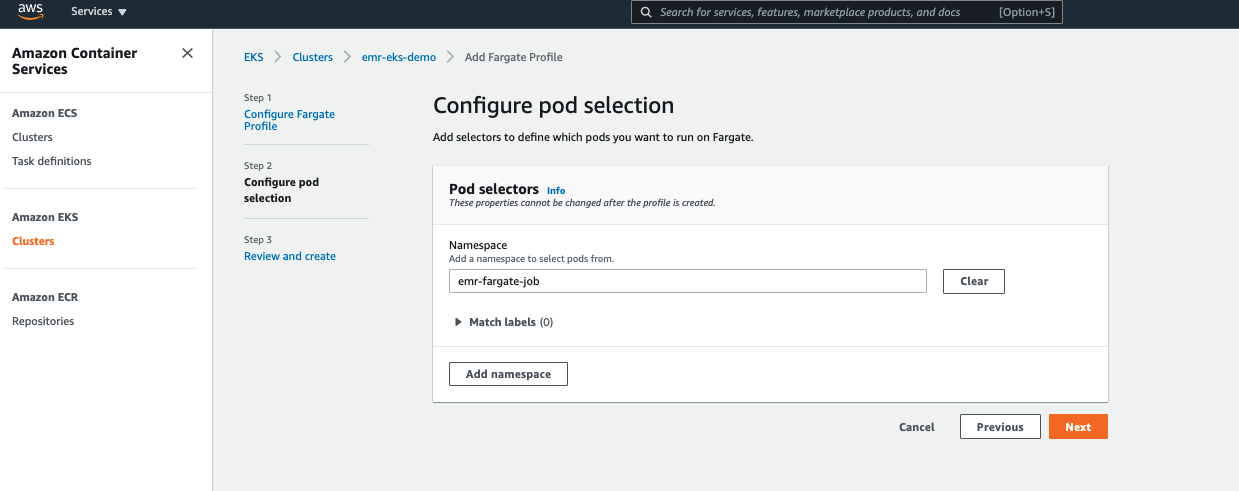The image size is (1239, 491).
Task: Open Clusters under Amazon EKS
Action: (33, 241)
